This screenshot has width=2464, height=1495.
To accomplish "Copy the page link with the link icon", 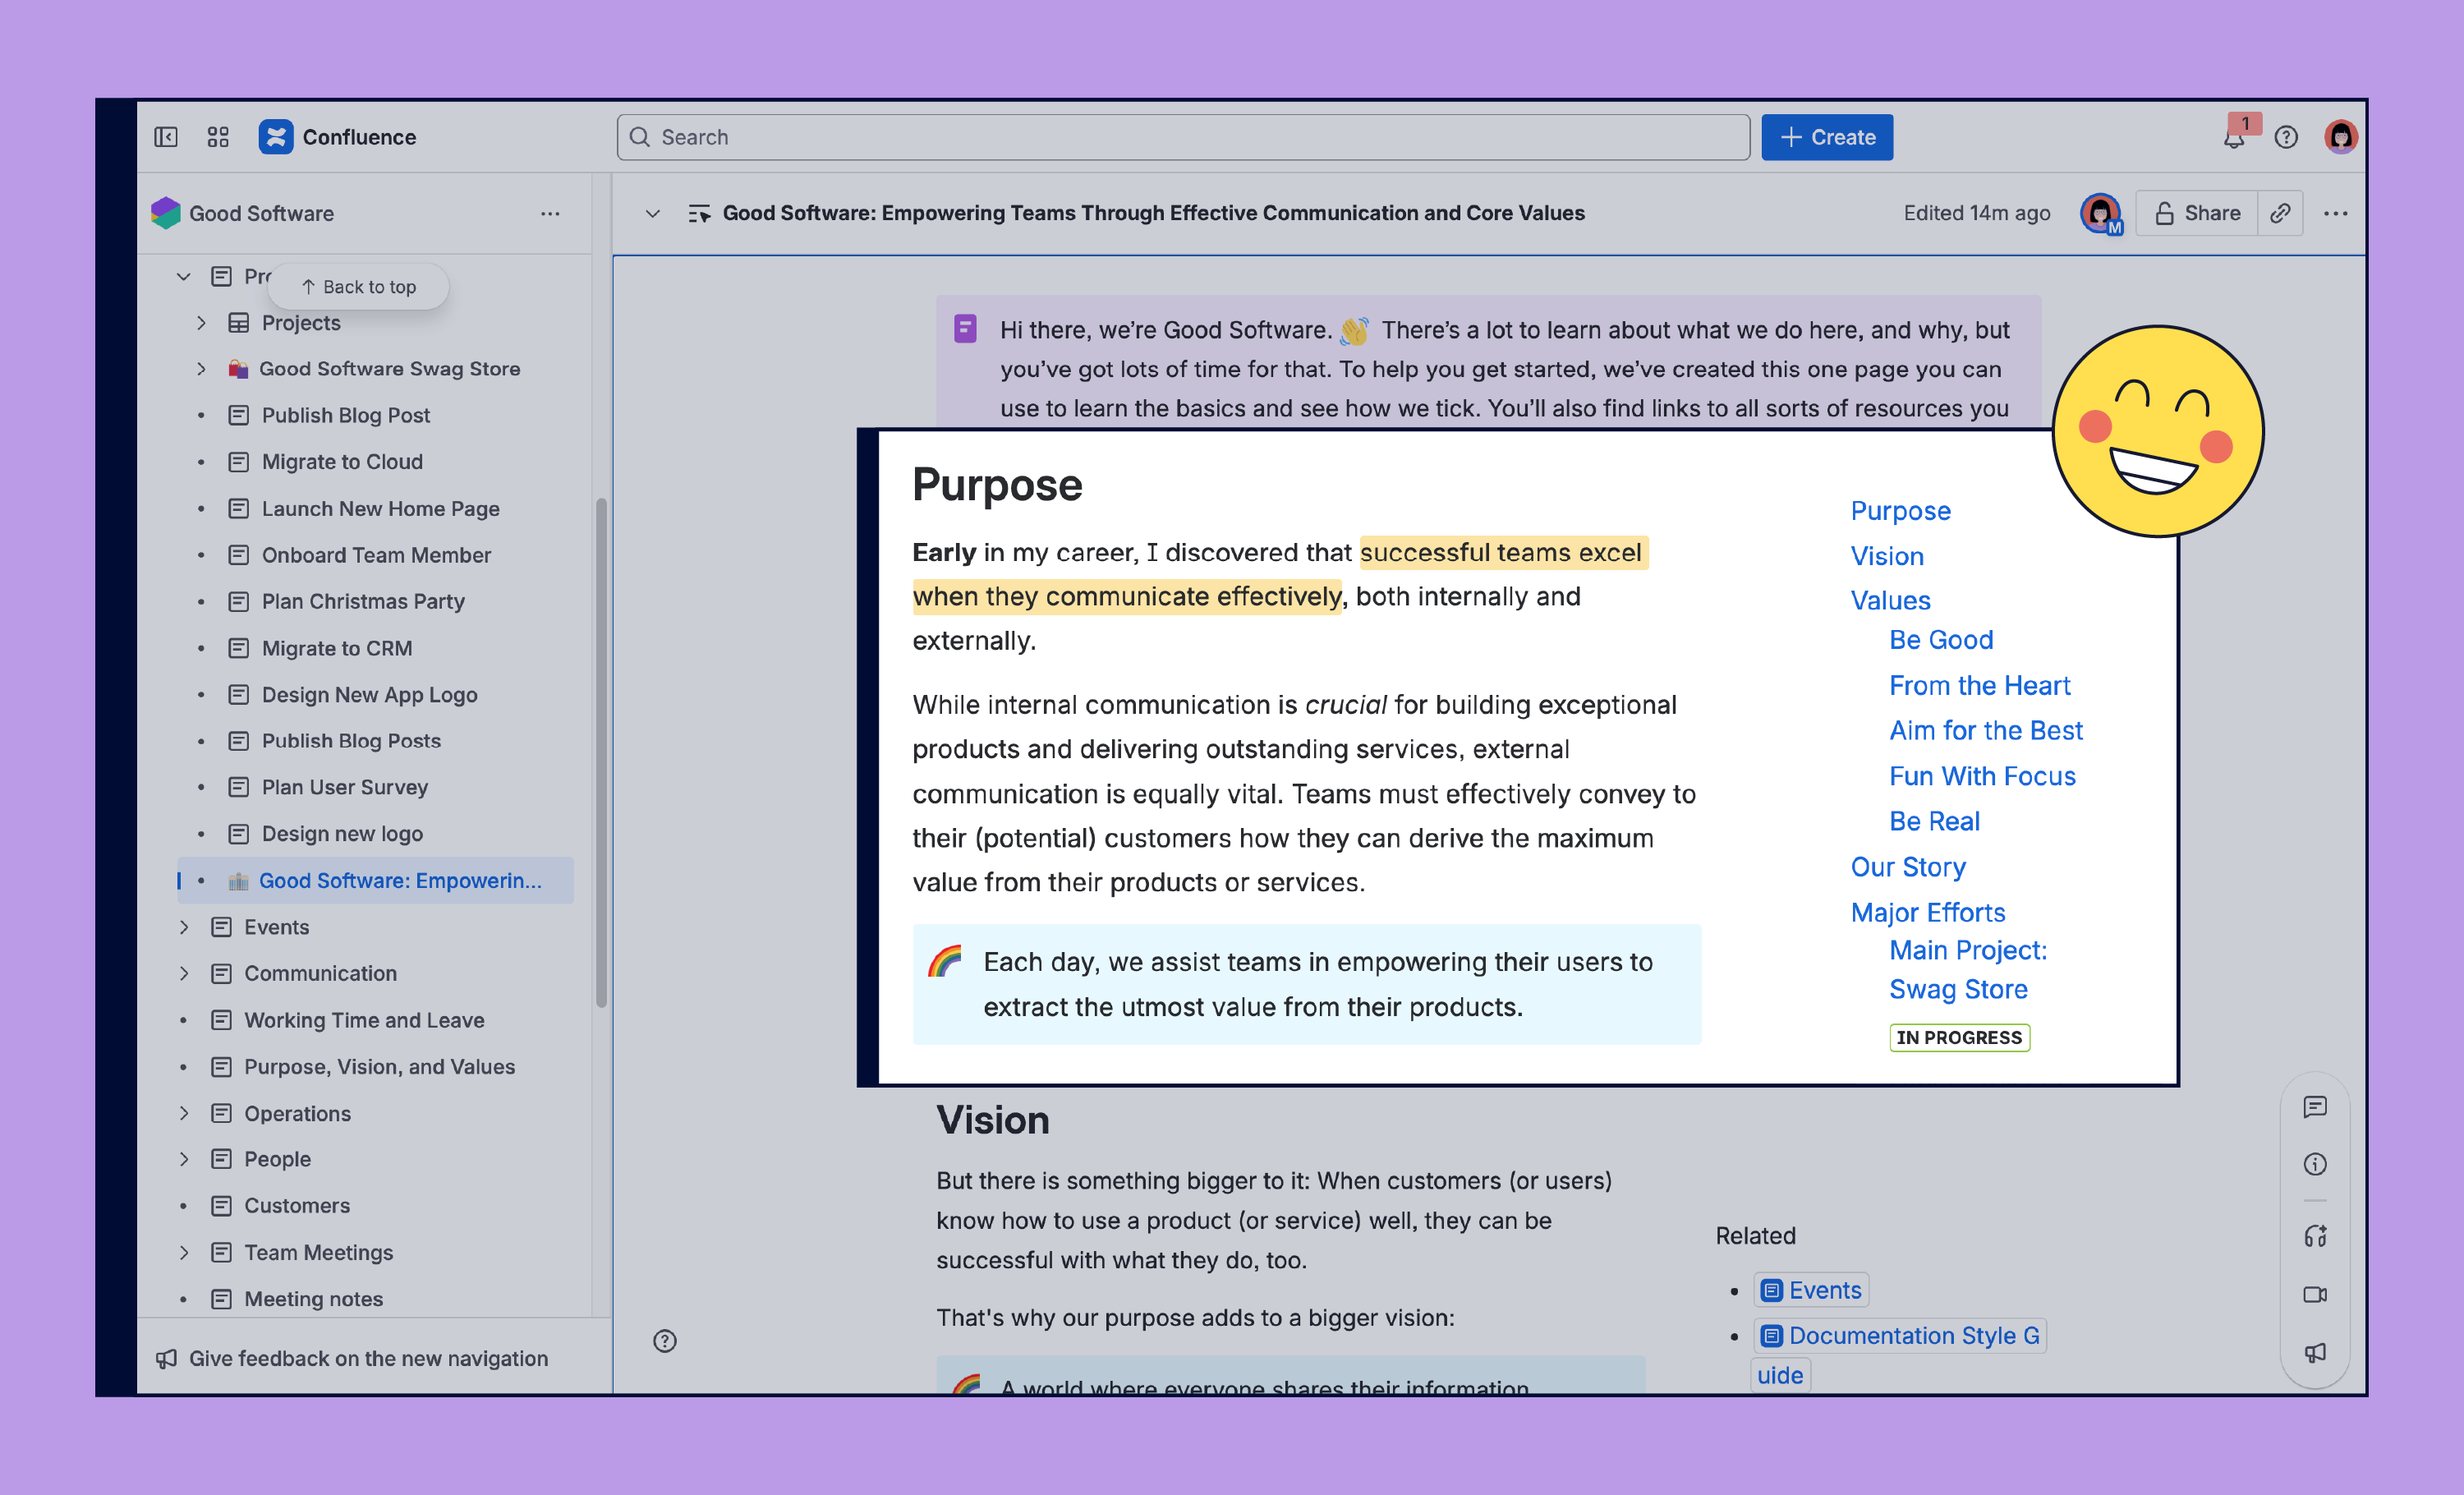I will [2280, 213].
